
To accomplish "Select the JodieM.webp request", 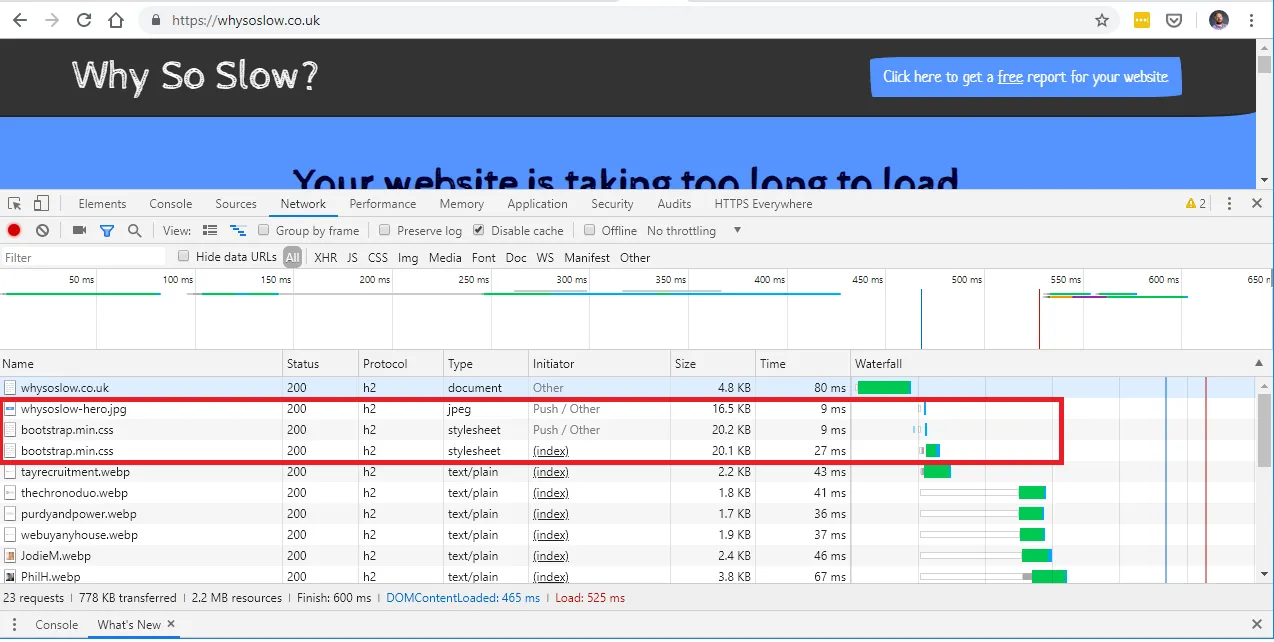I will coord(628,556).
